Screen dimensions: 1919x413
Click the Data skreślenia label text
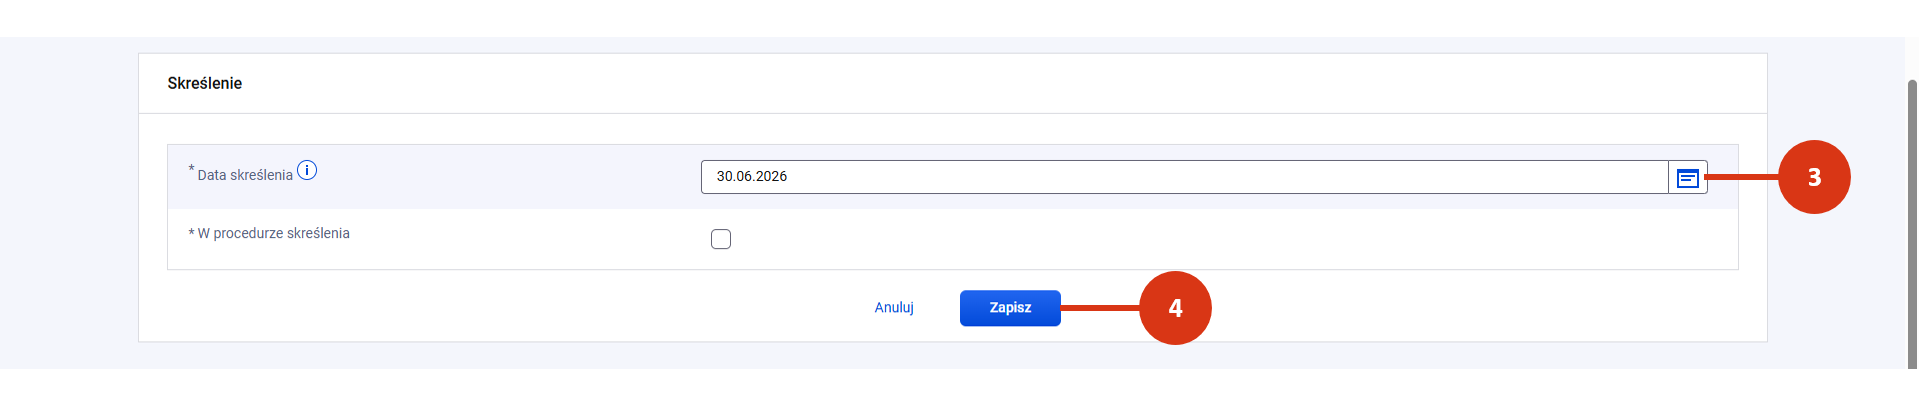(x=245, y=175)
